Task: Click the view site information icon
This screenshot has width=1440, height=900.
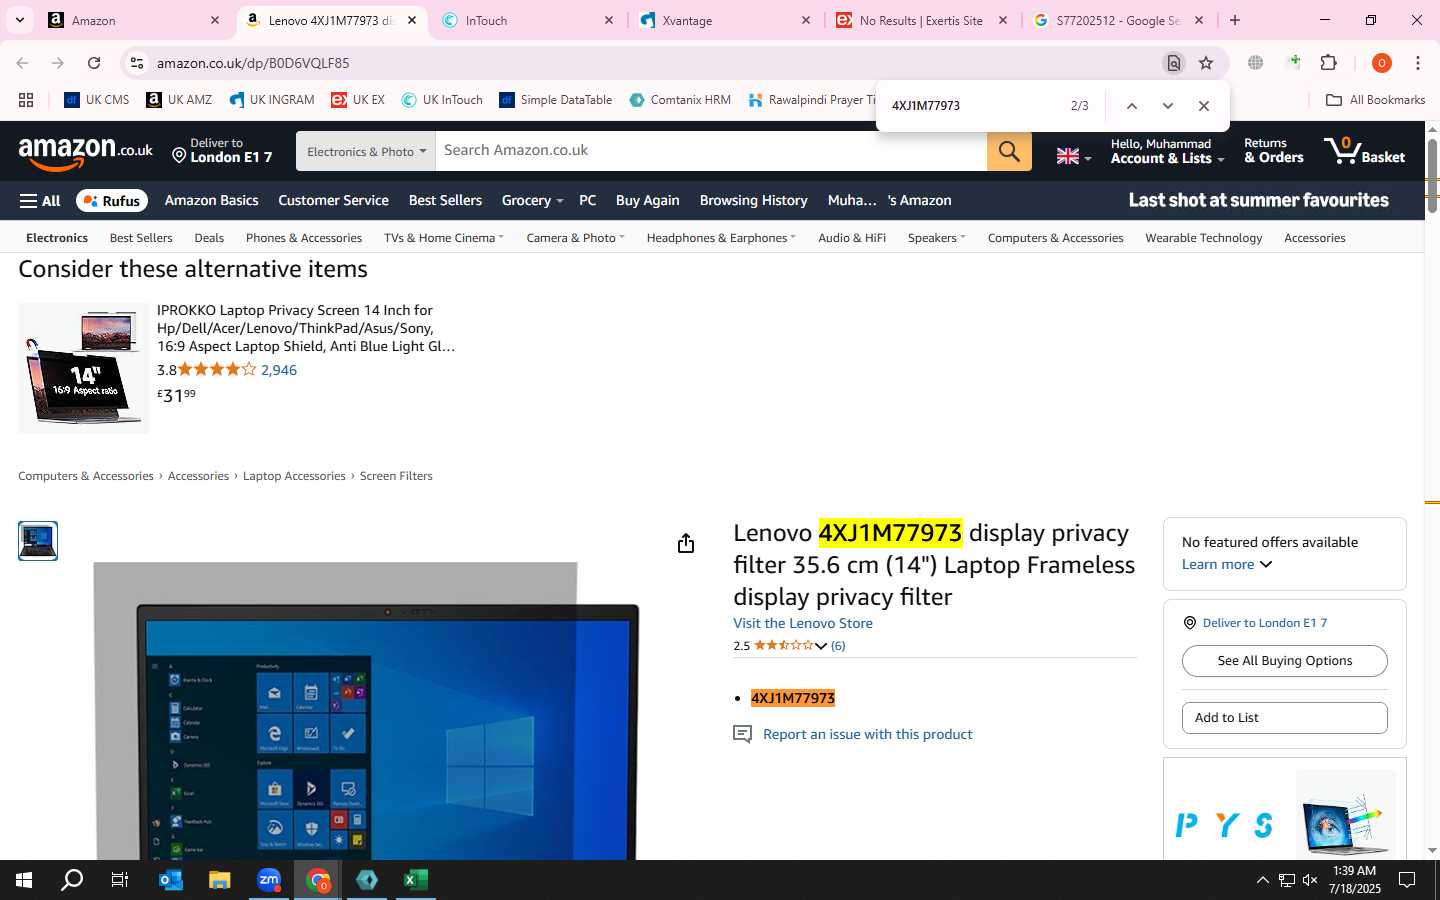Action: (137, 63)
